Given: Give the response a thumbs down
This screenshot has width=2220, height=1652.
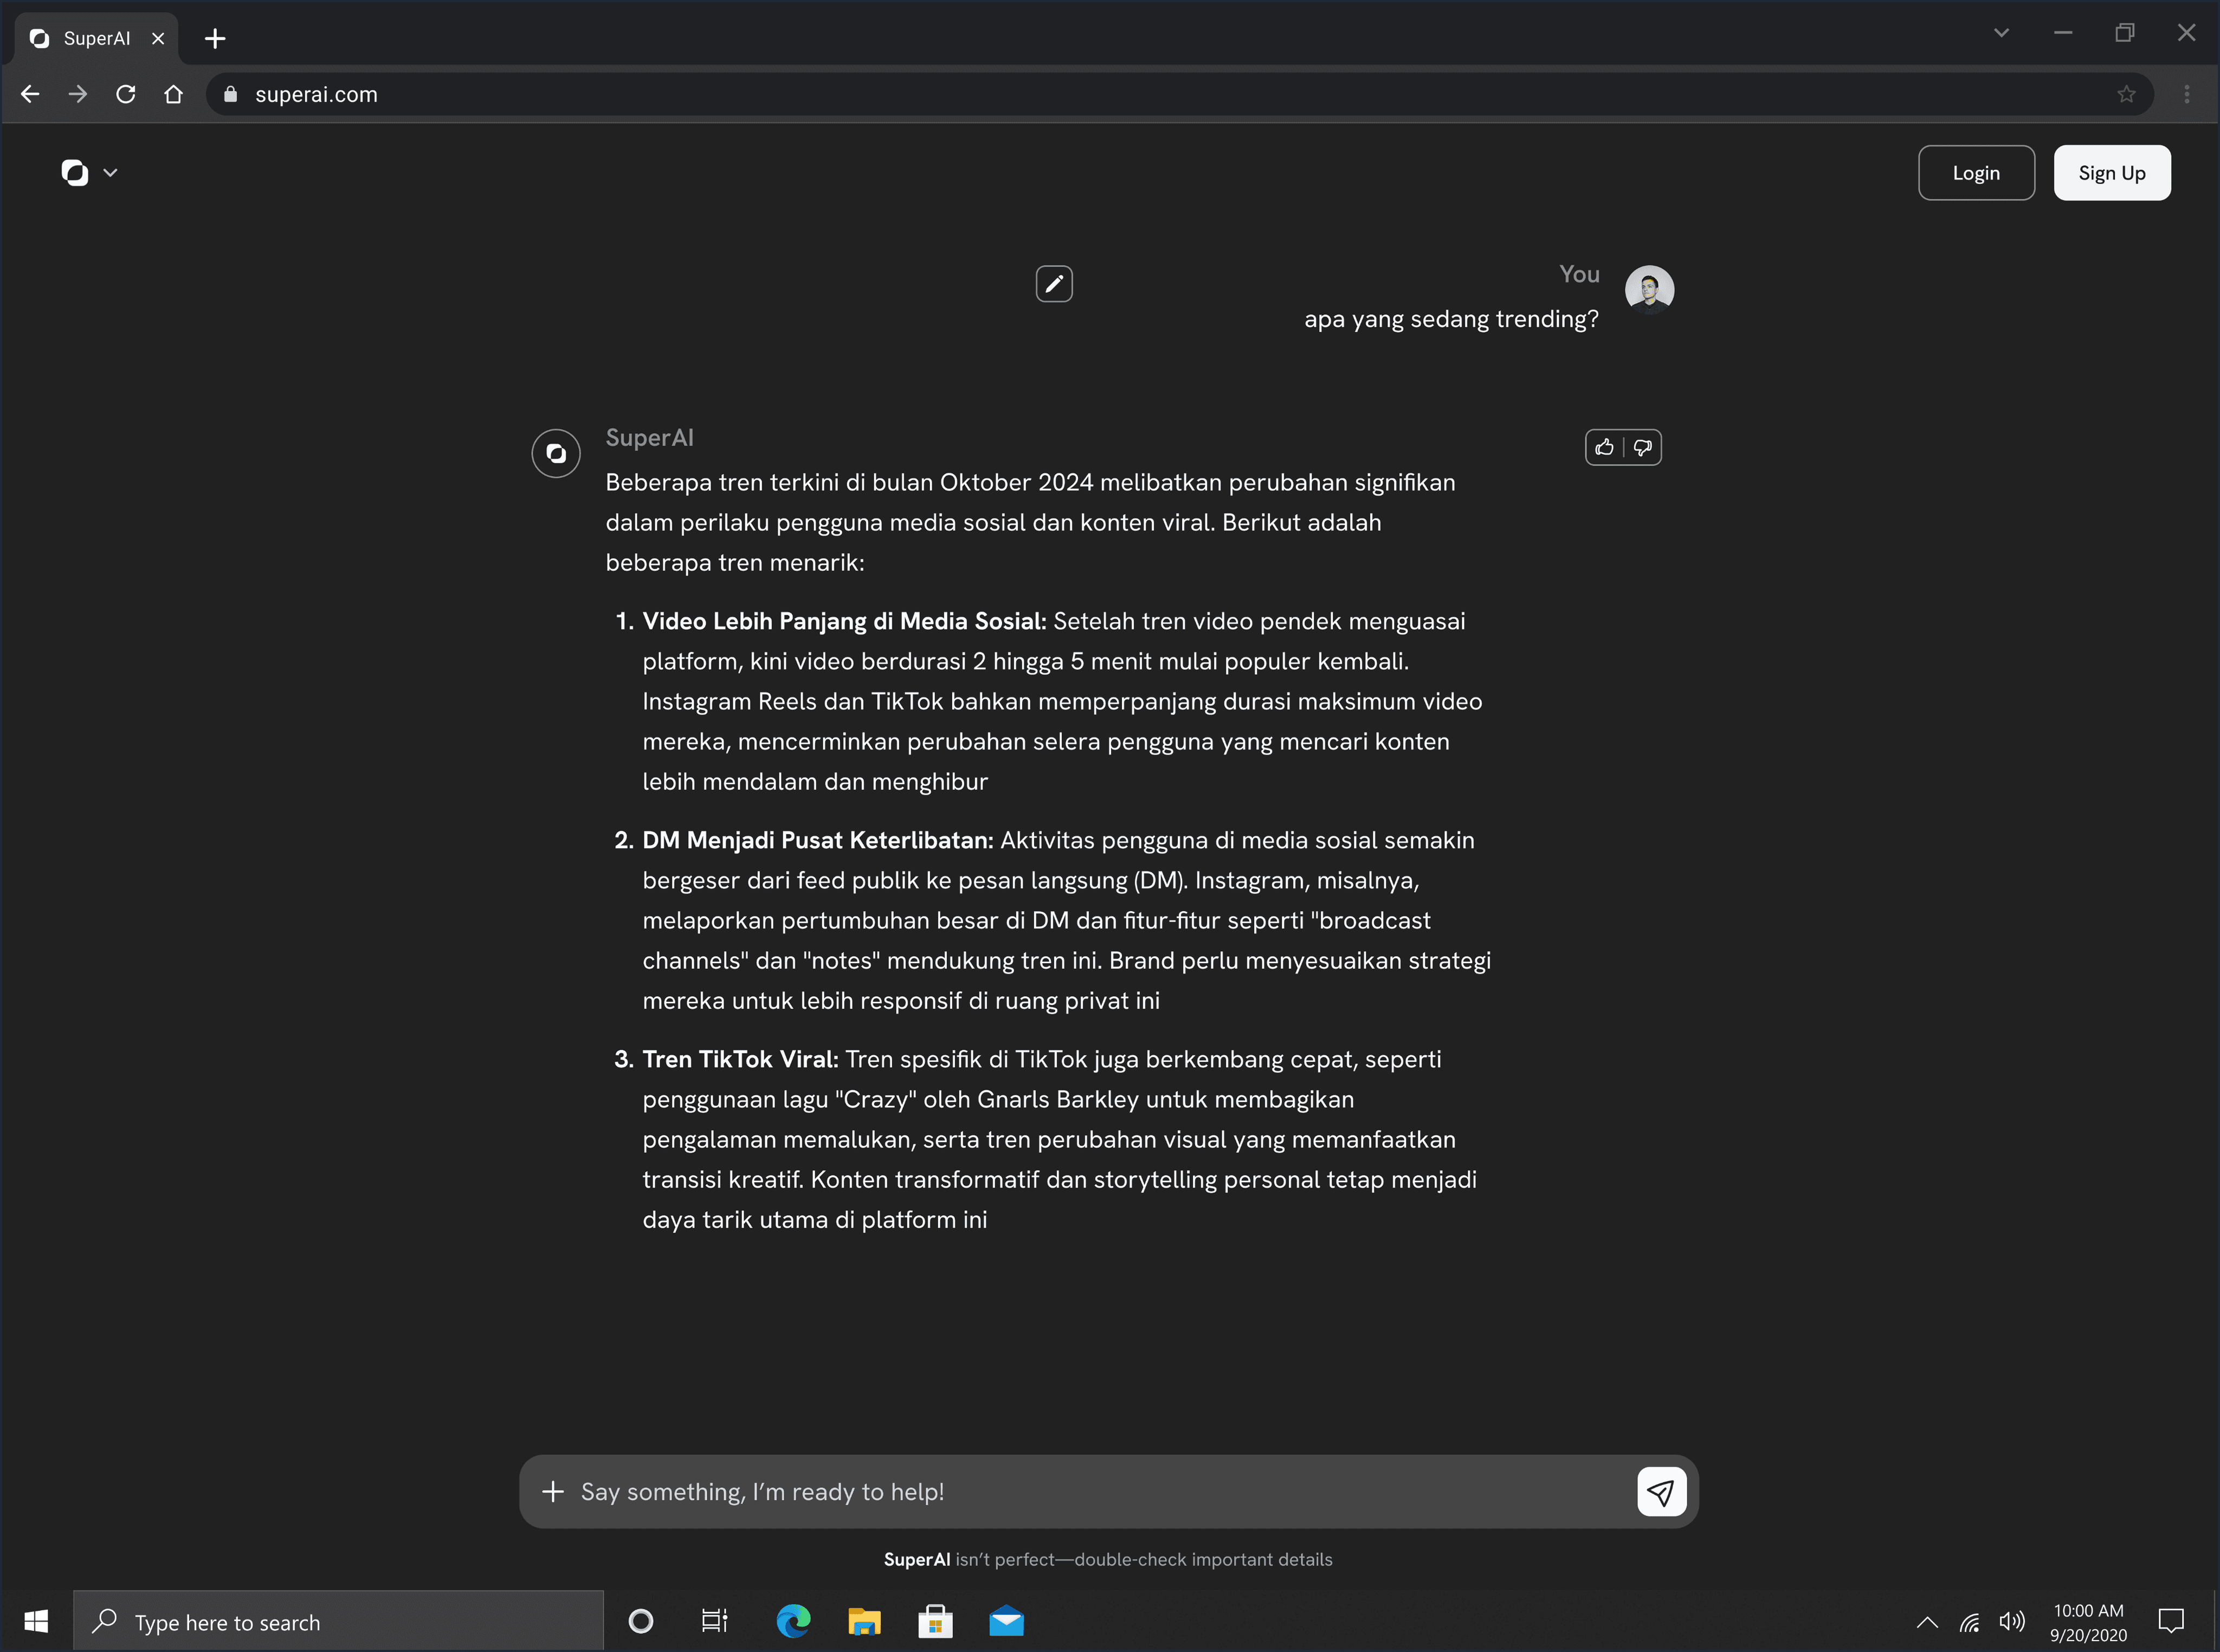Looking at the screenshot, I should [1642, 447].
